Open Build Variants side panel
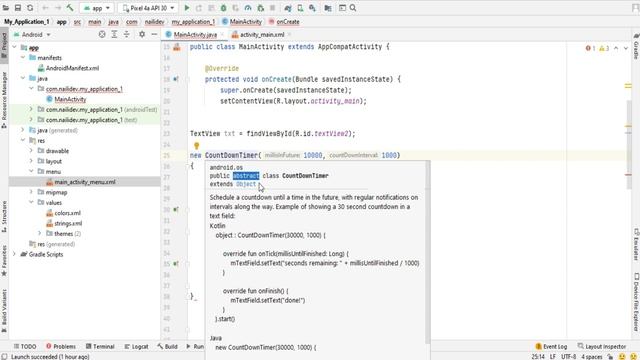The height and width of the screenshot is (360, 640). [x=4, y=311]
